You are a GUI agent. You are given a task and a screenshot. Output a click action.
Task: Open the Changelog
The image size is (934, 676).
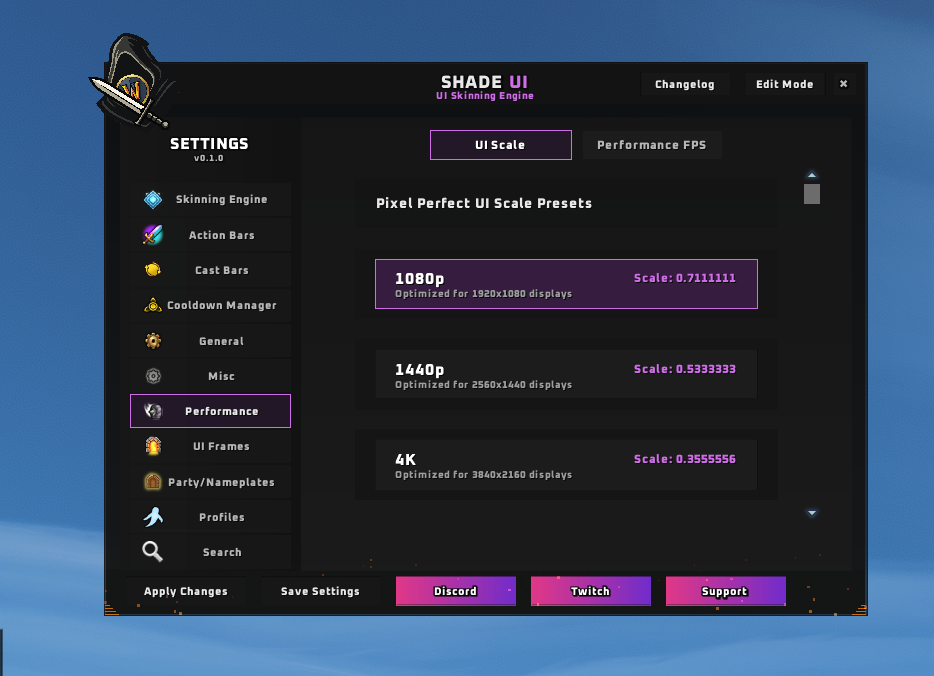685,84
